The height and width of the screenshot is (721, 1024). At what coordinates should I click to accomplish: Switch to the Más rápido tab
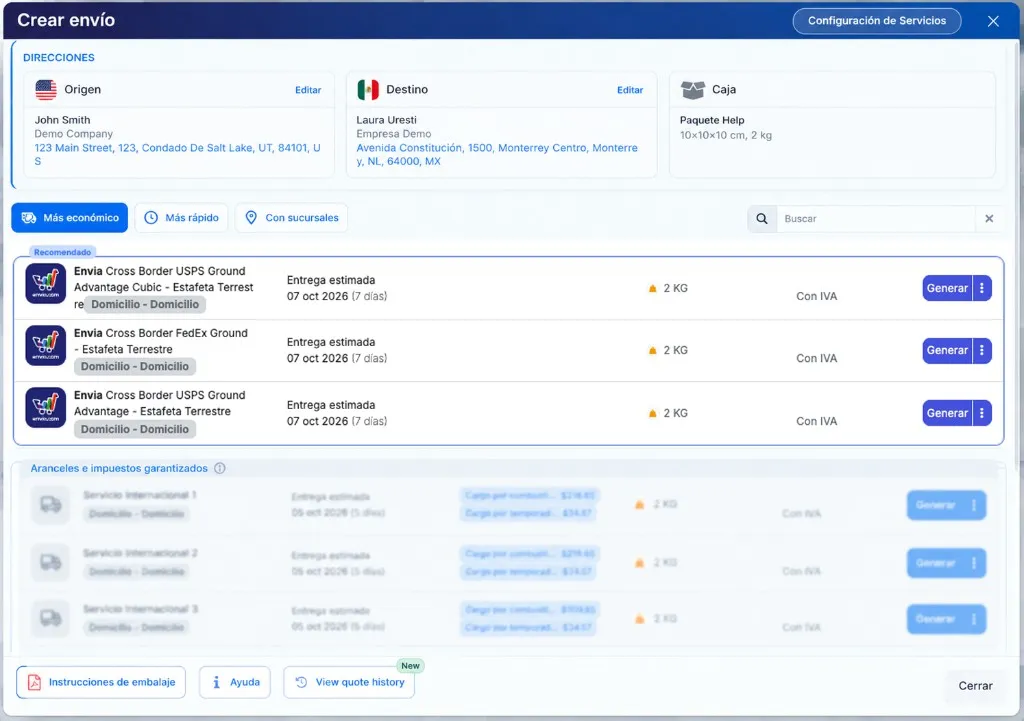pos(182,217)
